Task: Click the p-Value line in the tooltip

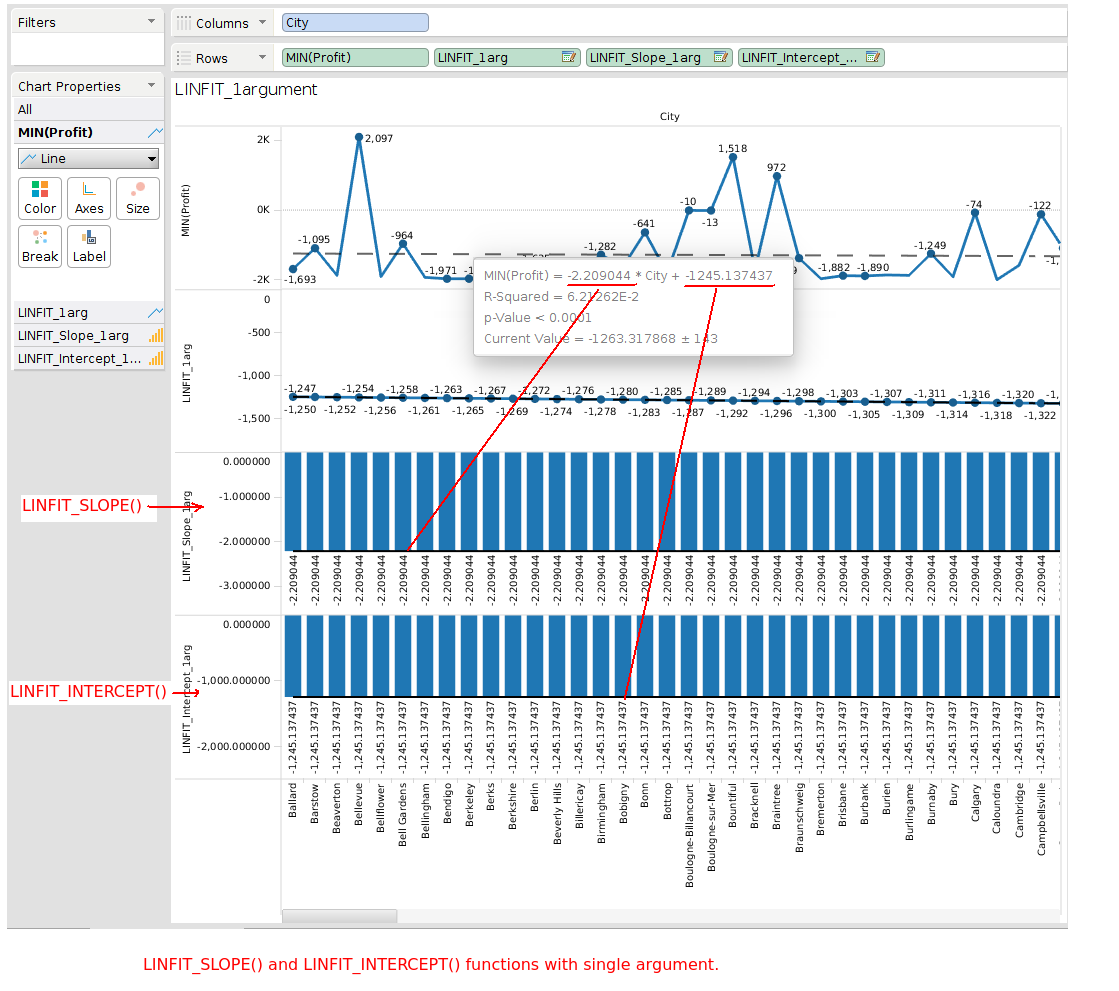Action: coord(538,317)
